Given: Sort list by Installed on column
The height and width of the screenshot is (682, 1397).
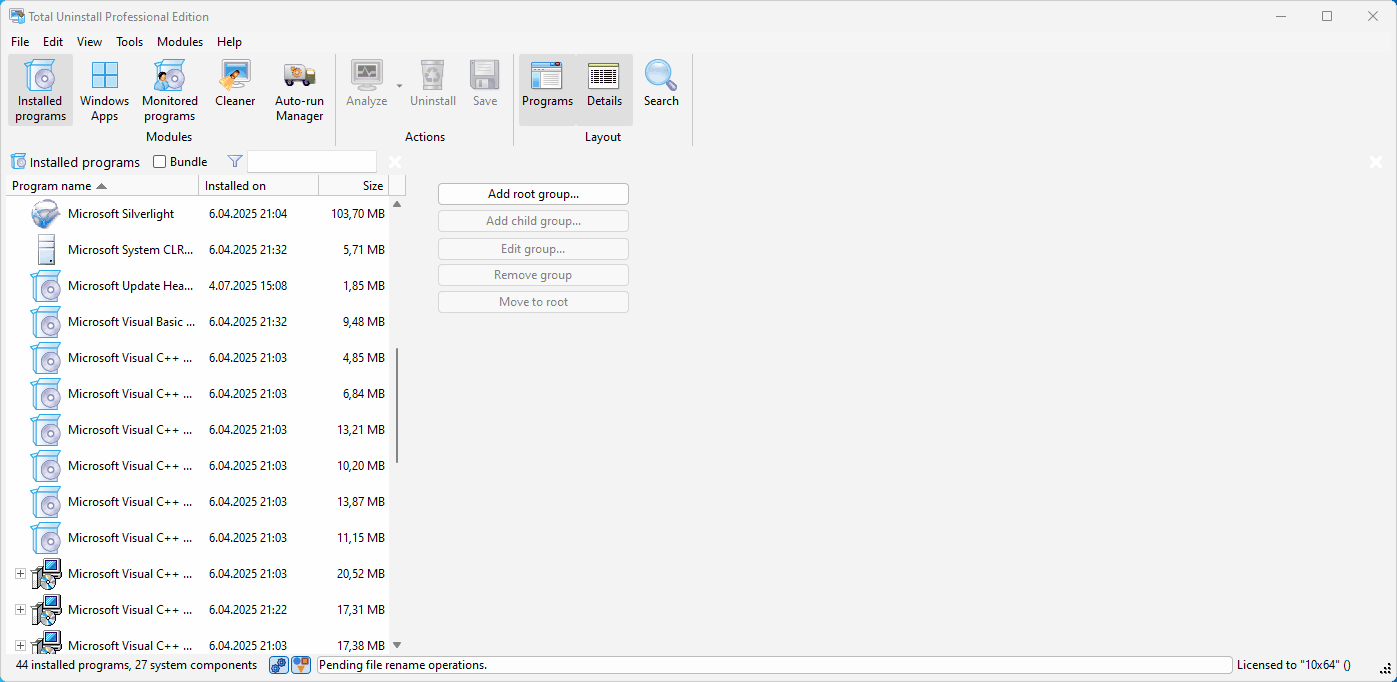Looking at the screenshot, I should 258,186.
